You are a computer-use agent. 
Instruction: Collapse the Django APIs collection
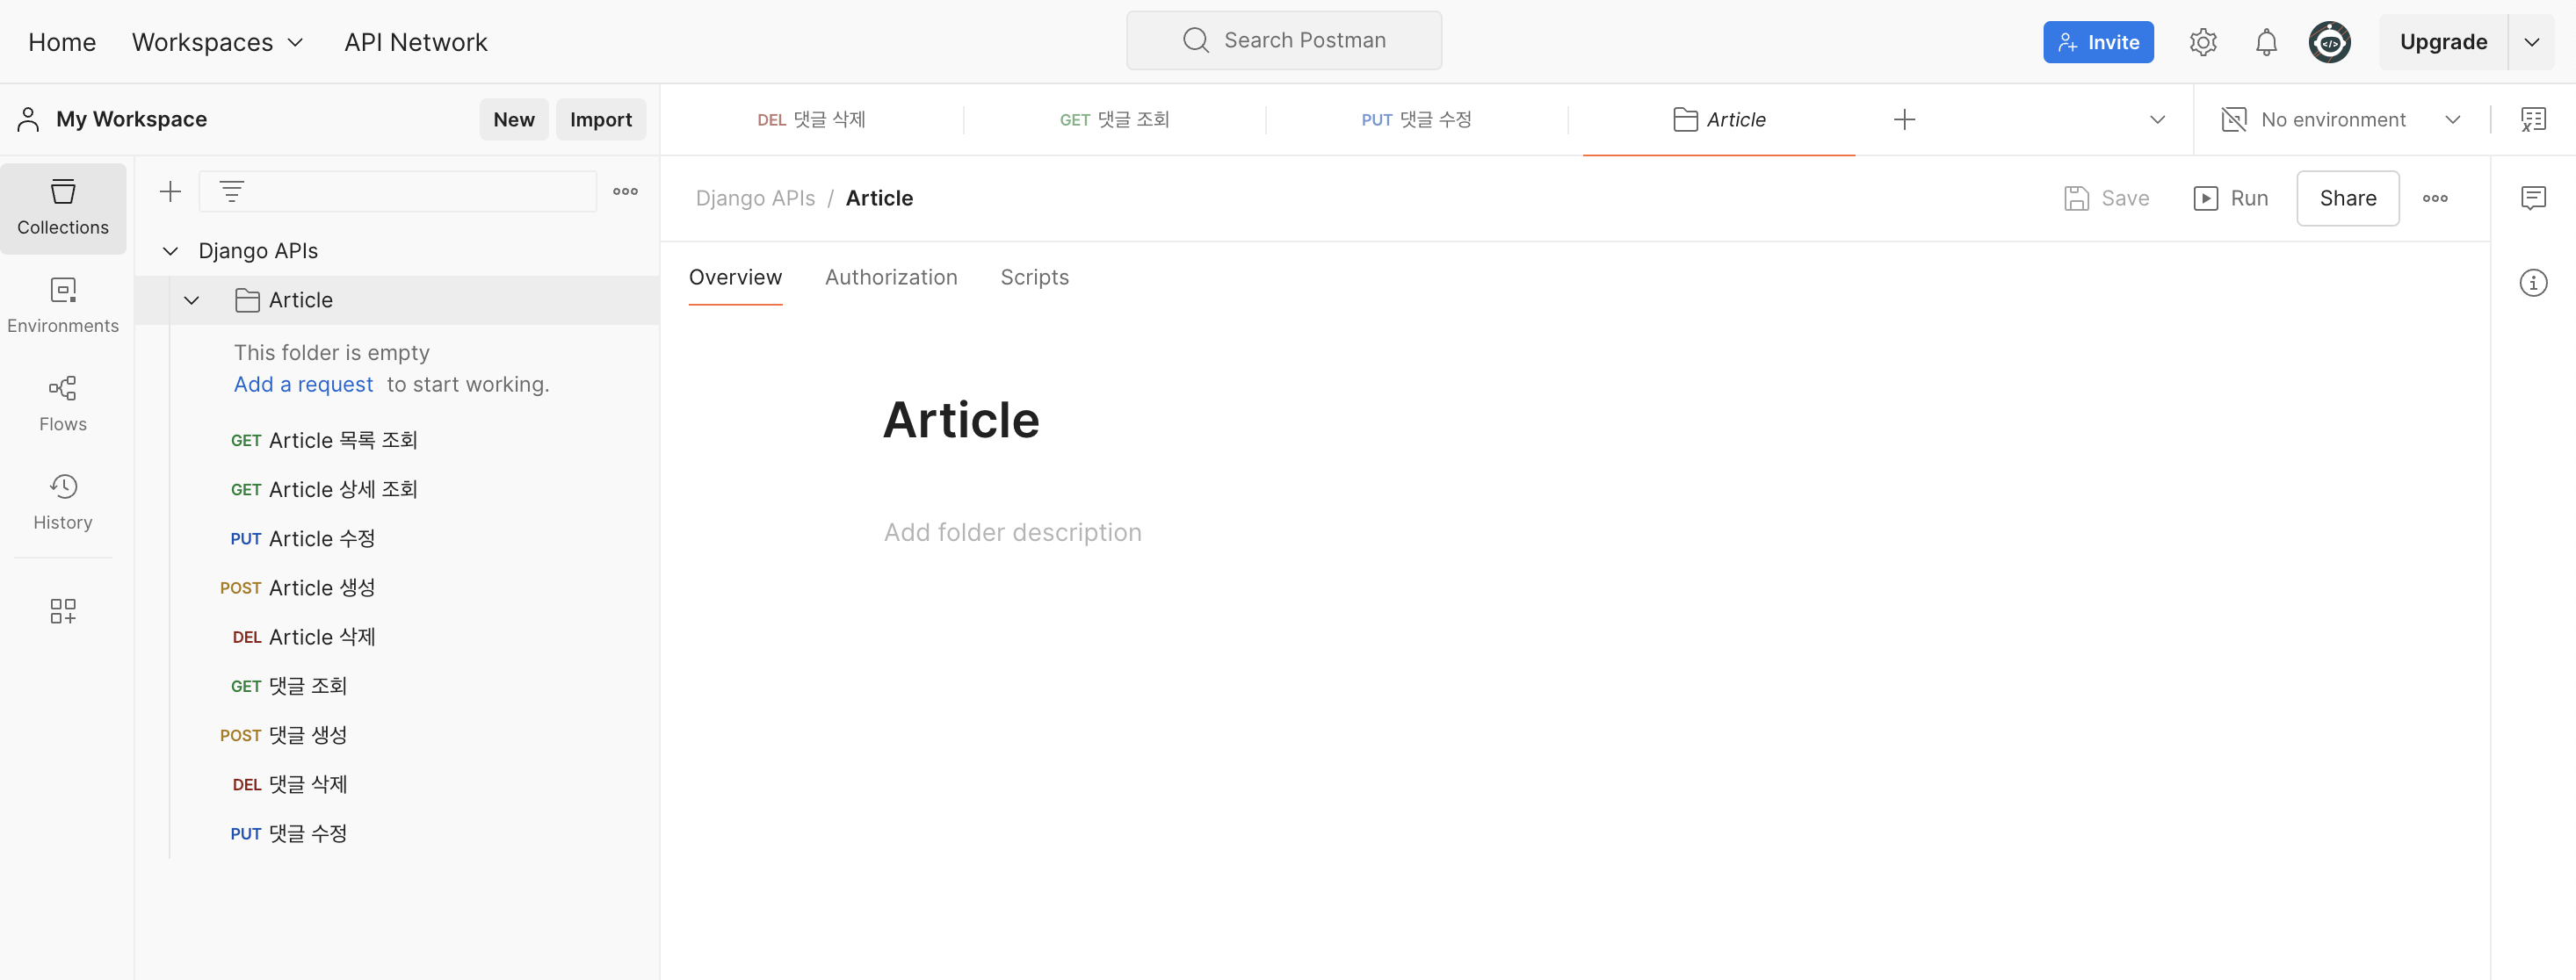pos(170,251)
